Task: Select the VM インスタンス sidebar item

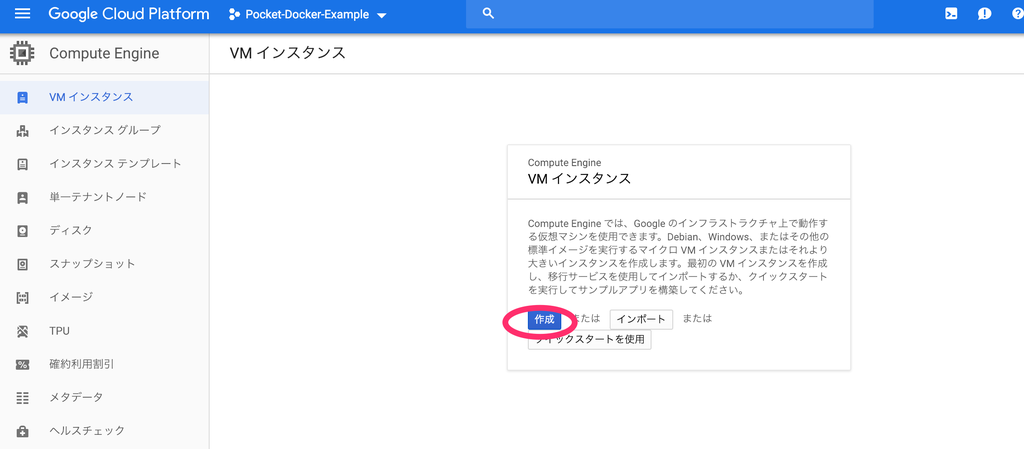Action: tap(104, 97)
